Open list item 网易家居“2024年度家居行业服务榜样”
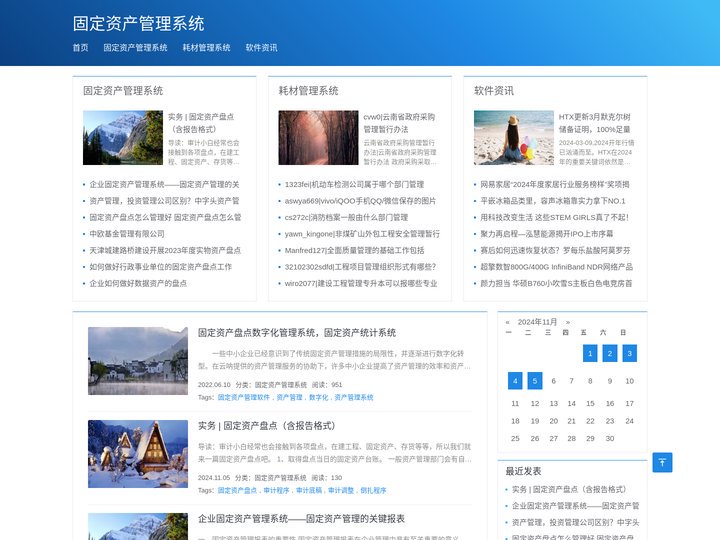The image size is (720, 540). click(555, 184)
